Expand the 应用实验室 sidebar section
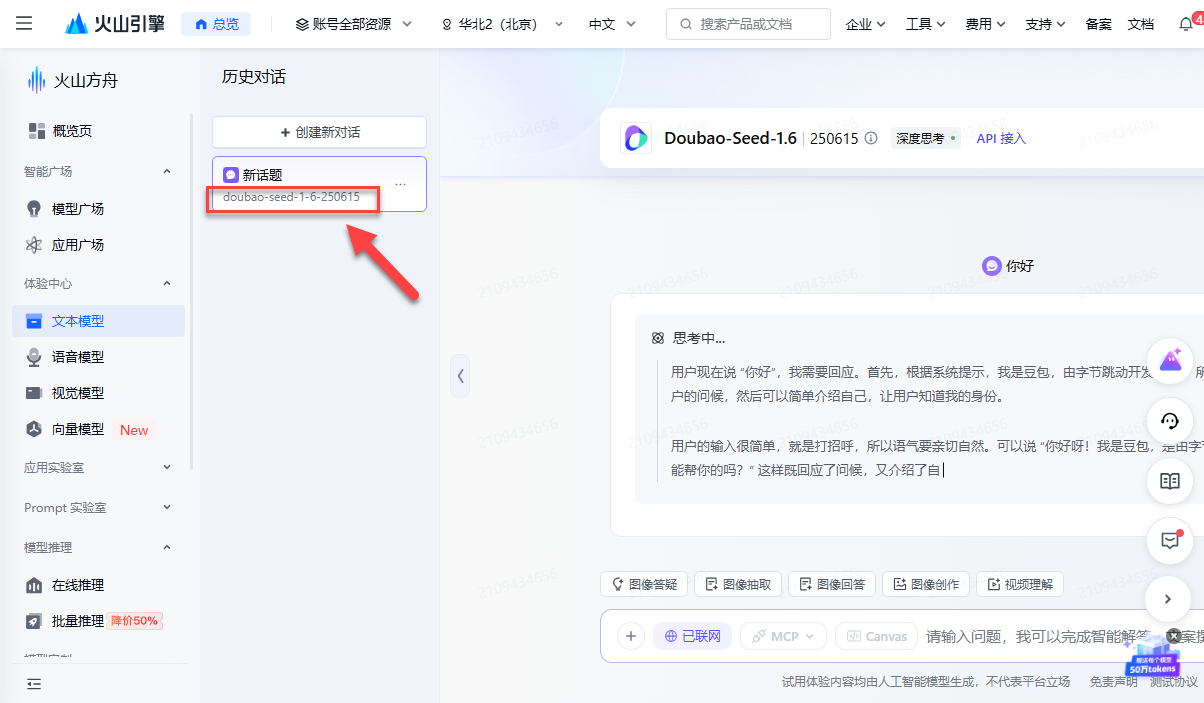 click(98, 467)
